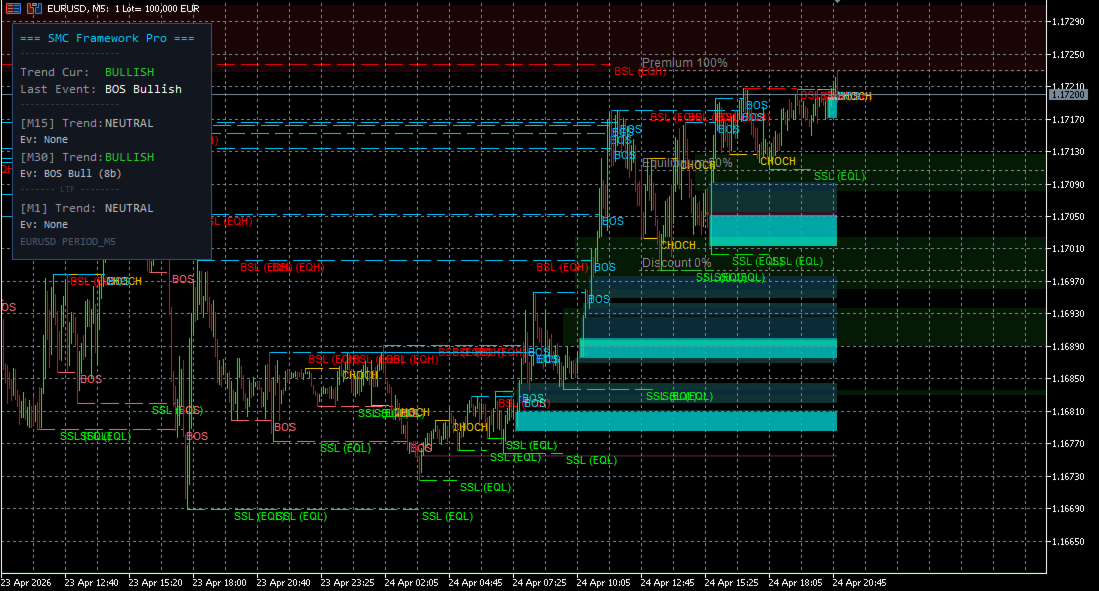Click the '24 Apr 20:45' time axis label
1099x591 pixels.
[859, 583]
